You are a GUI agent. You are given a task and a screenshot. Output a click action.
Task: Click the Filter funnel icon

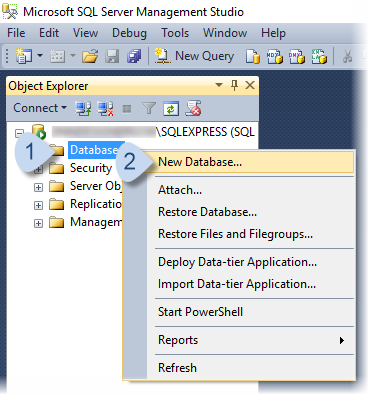(149, 108)
